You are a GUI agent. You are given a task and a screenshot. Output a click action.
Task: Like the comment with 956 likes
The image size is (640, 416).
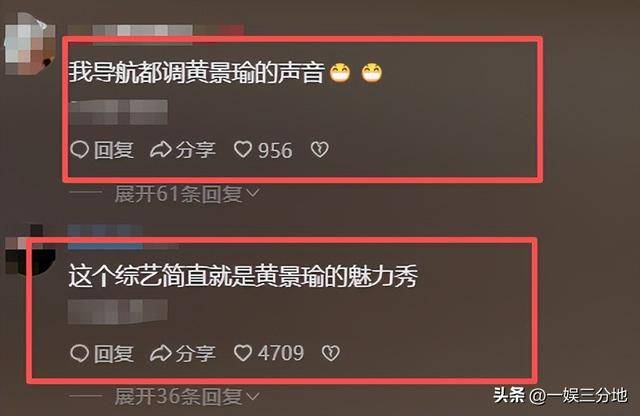pyautogui.click(x=243, y=149)
